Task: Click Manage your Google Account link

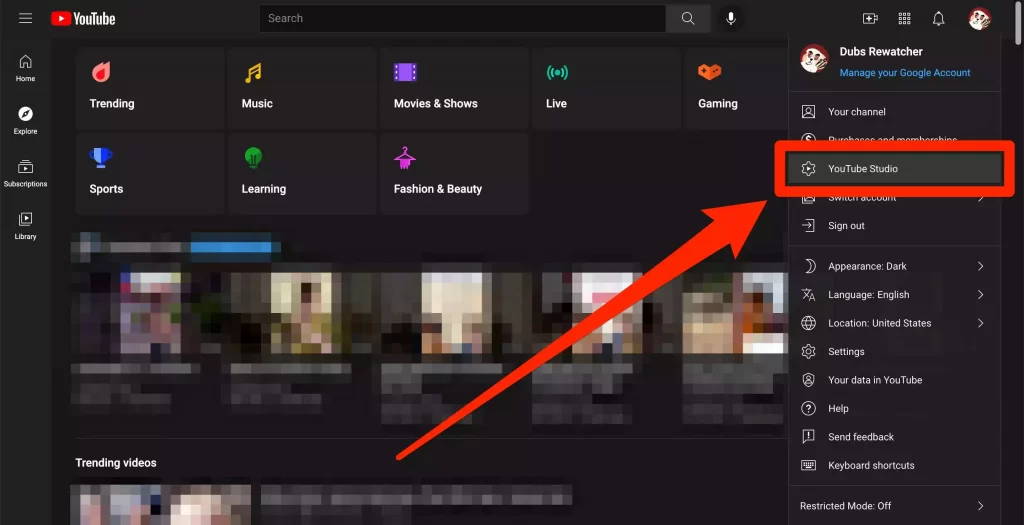Action: (x=904, y=72)
